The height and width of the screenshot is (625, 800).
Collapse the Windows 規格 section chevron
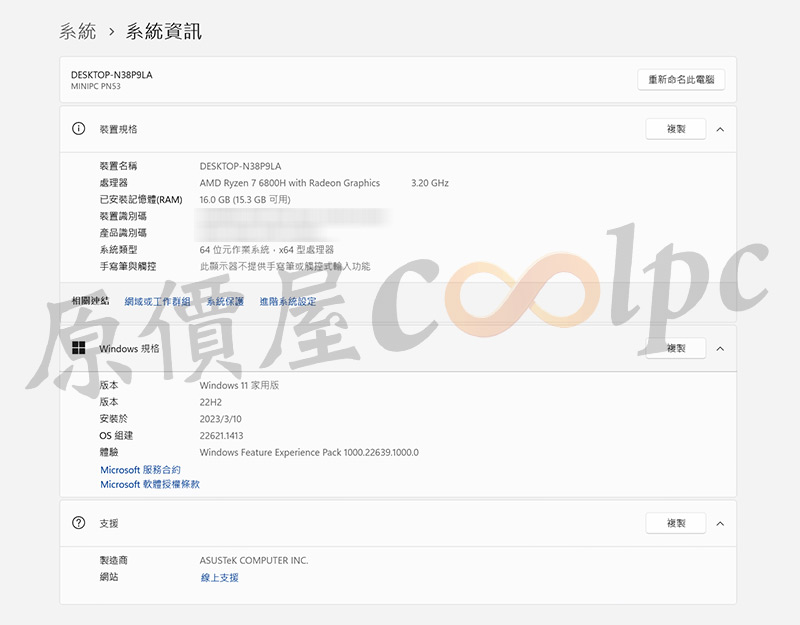point(720,349)
